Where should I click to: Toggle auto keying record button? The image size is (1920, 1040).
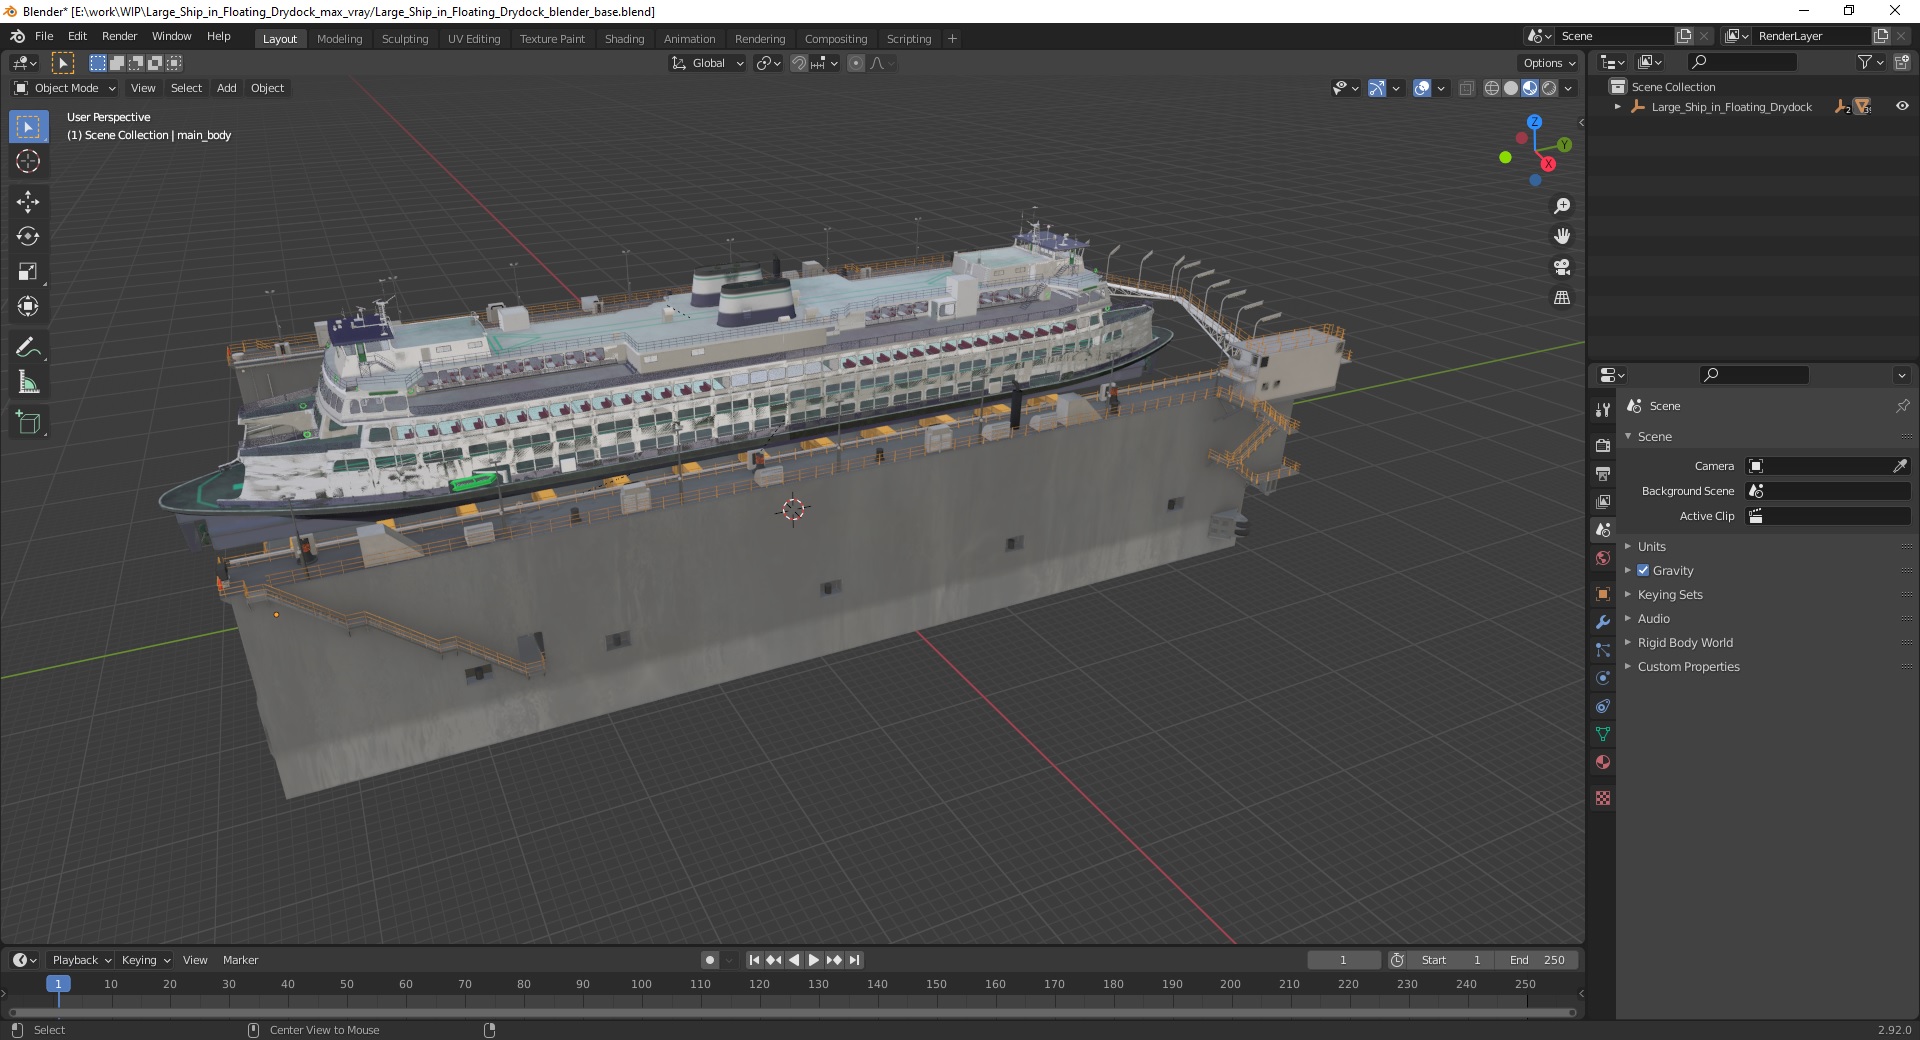(x=710, y=960)
